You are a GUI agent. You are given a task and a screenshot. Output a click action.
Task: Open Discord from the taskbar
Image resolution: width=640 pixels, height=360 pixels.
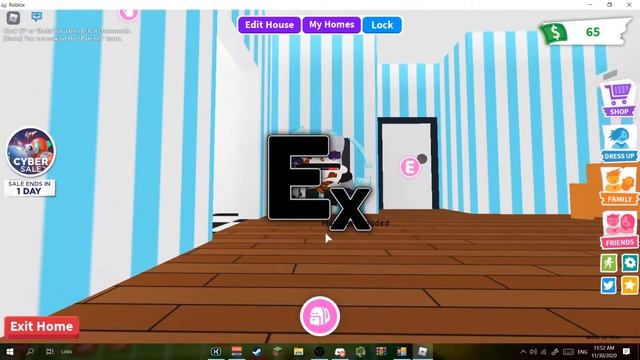point(340,351)
